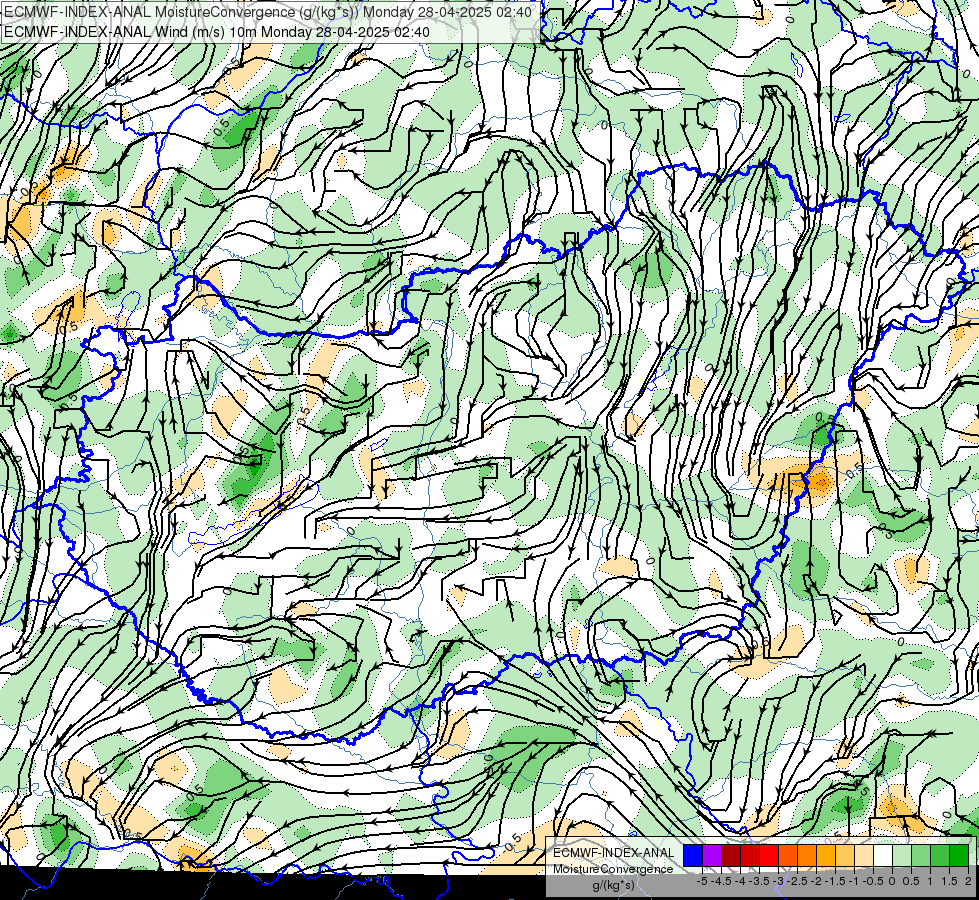The width and height of the screenshot is (979, 900).
Task: Click the purple legend swatch
Action: (x=712, y=855)
